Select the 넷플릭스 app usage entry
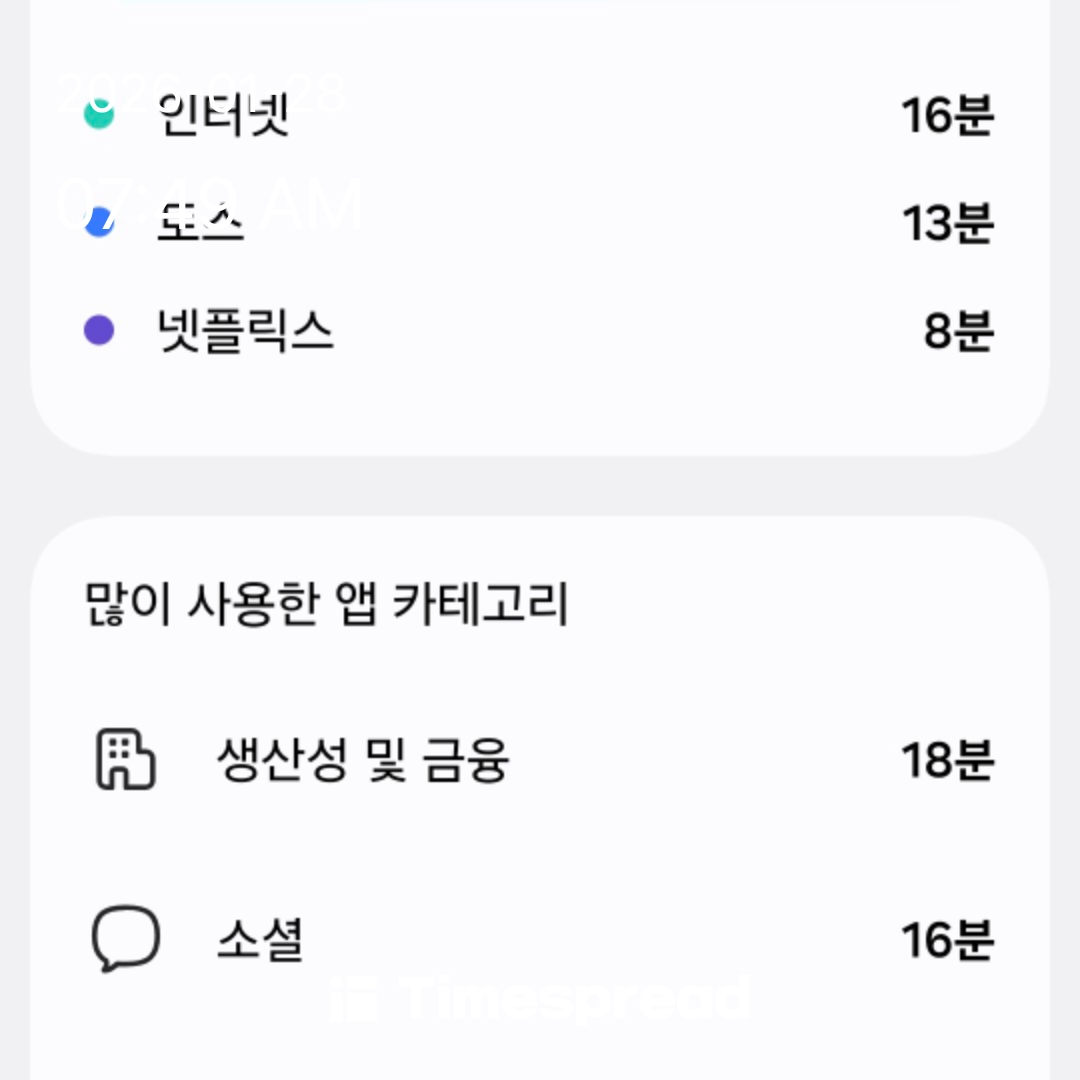Screen dimensions: 1080x1080 pyautogui.click(x=246, y=331)
